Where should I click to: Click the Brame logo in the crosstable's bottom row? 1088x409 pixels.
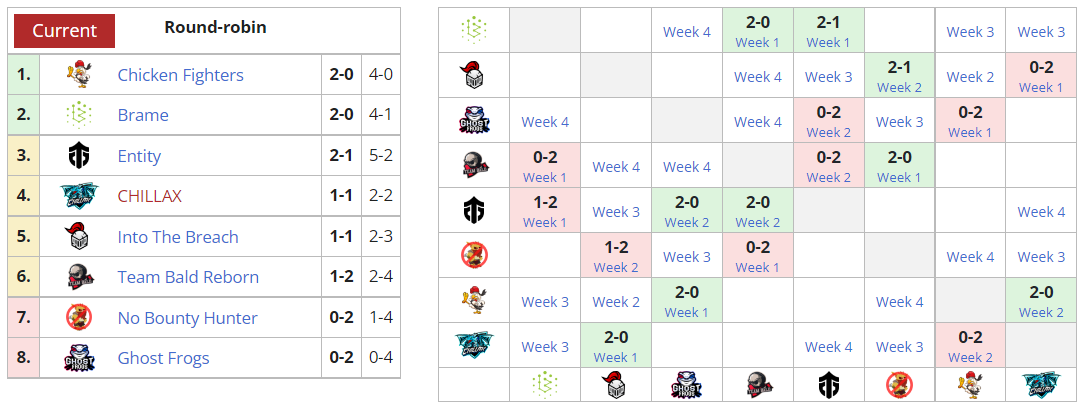[545, 384]
